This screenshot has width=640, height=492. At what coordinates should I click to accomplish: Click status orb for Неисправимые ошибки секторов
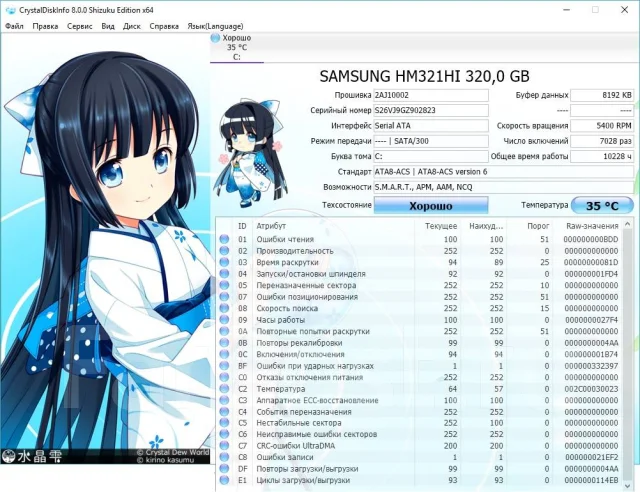pos(224,434)
